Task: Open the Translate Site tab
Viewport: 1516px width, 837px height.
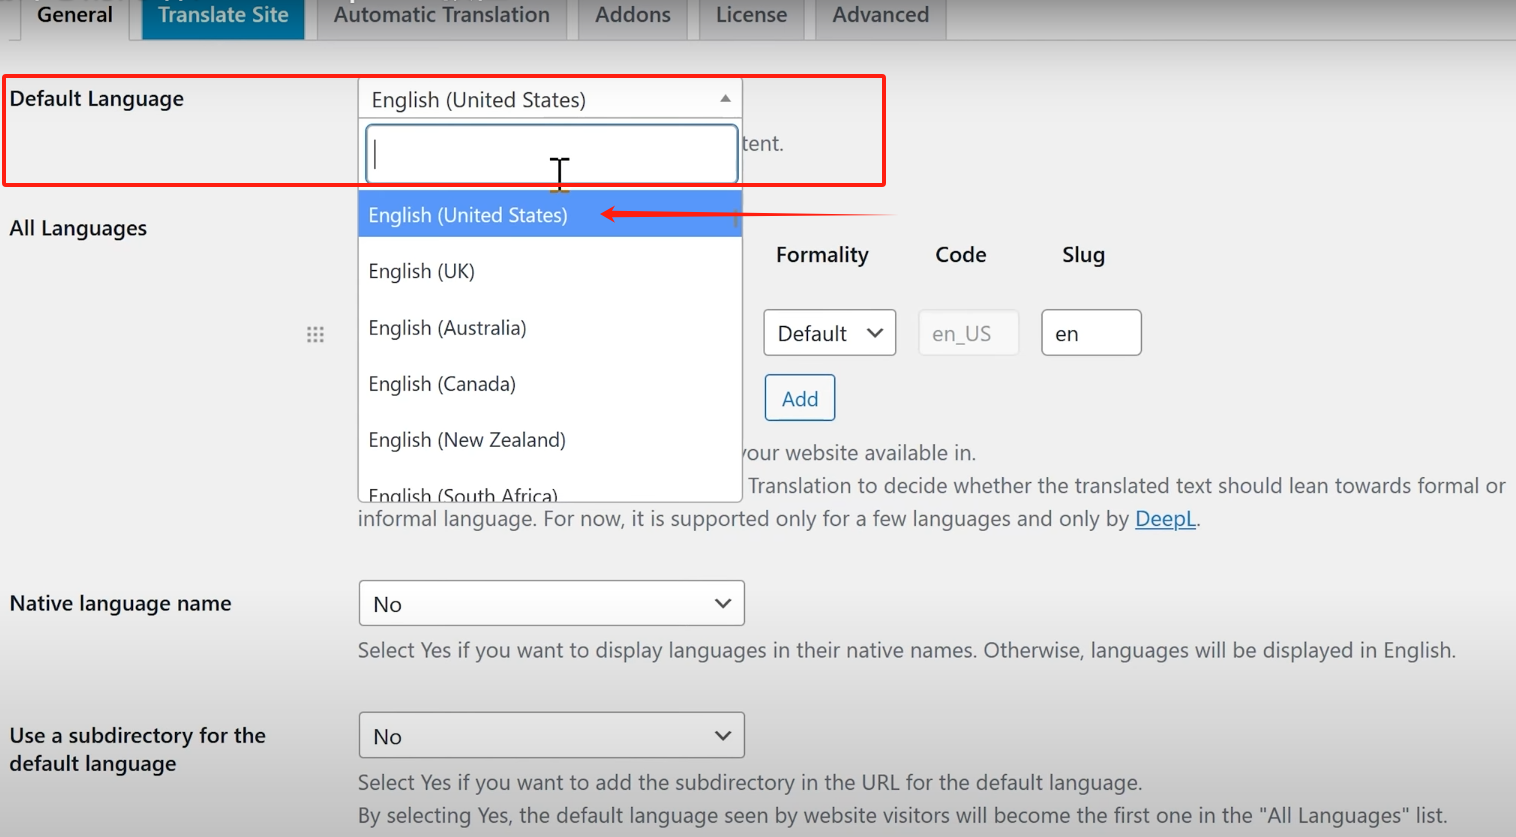Action: click(x=223, y=16)
